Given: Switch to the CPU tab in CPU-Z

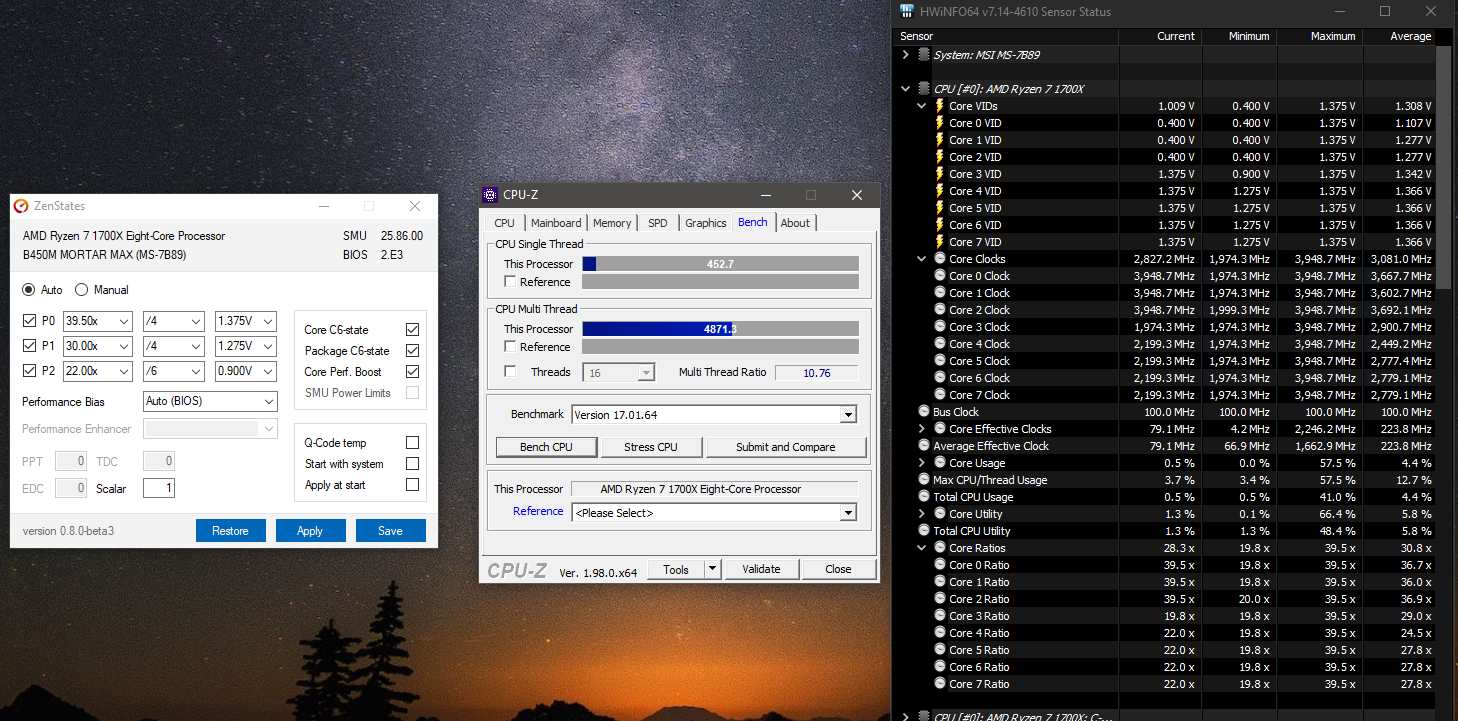Looking at the screenshot, I should pyautogui.click(x=505, y=223).
